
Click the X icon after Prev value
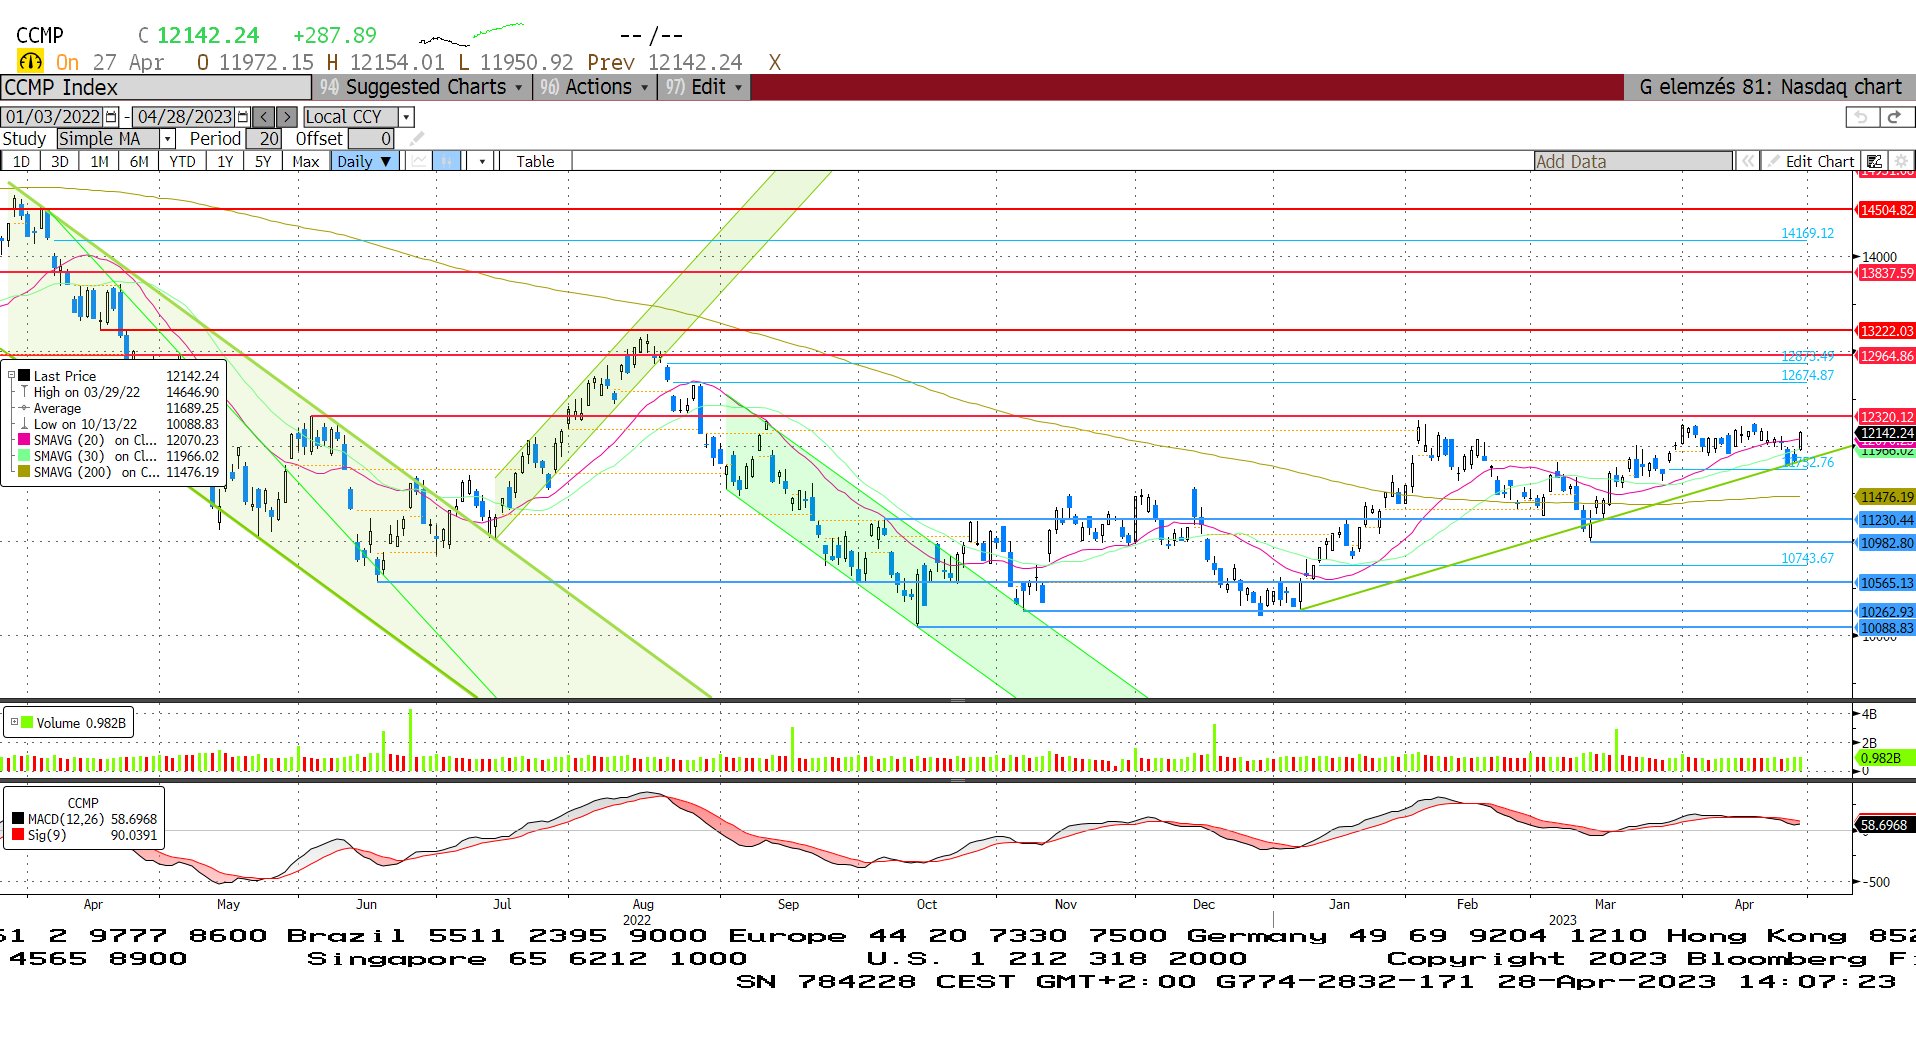pos(775,62)
